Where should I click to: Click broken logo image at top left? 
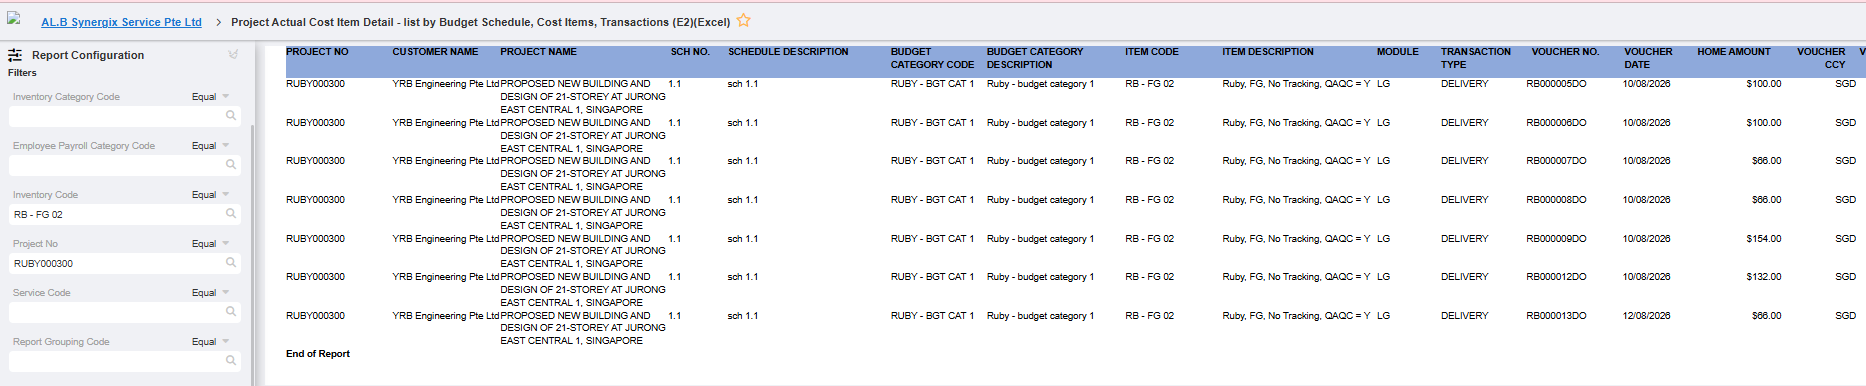[x=14, y=18]
